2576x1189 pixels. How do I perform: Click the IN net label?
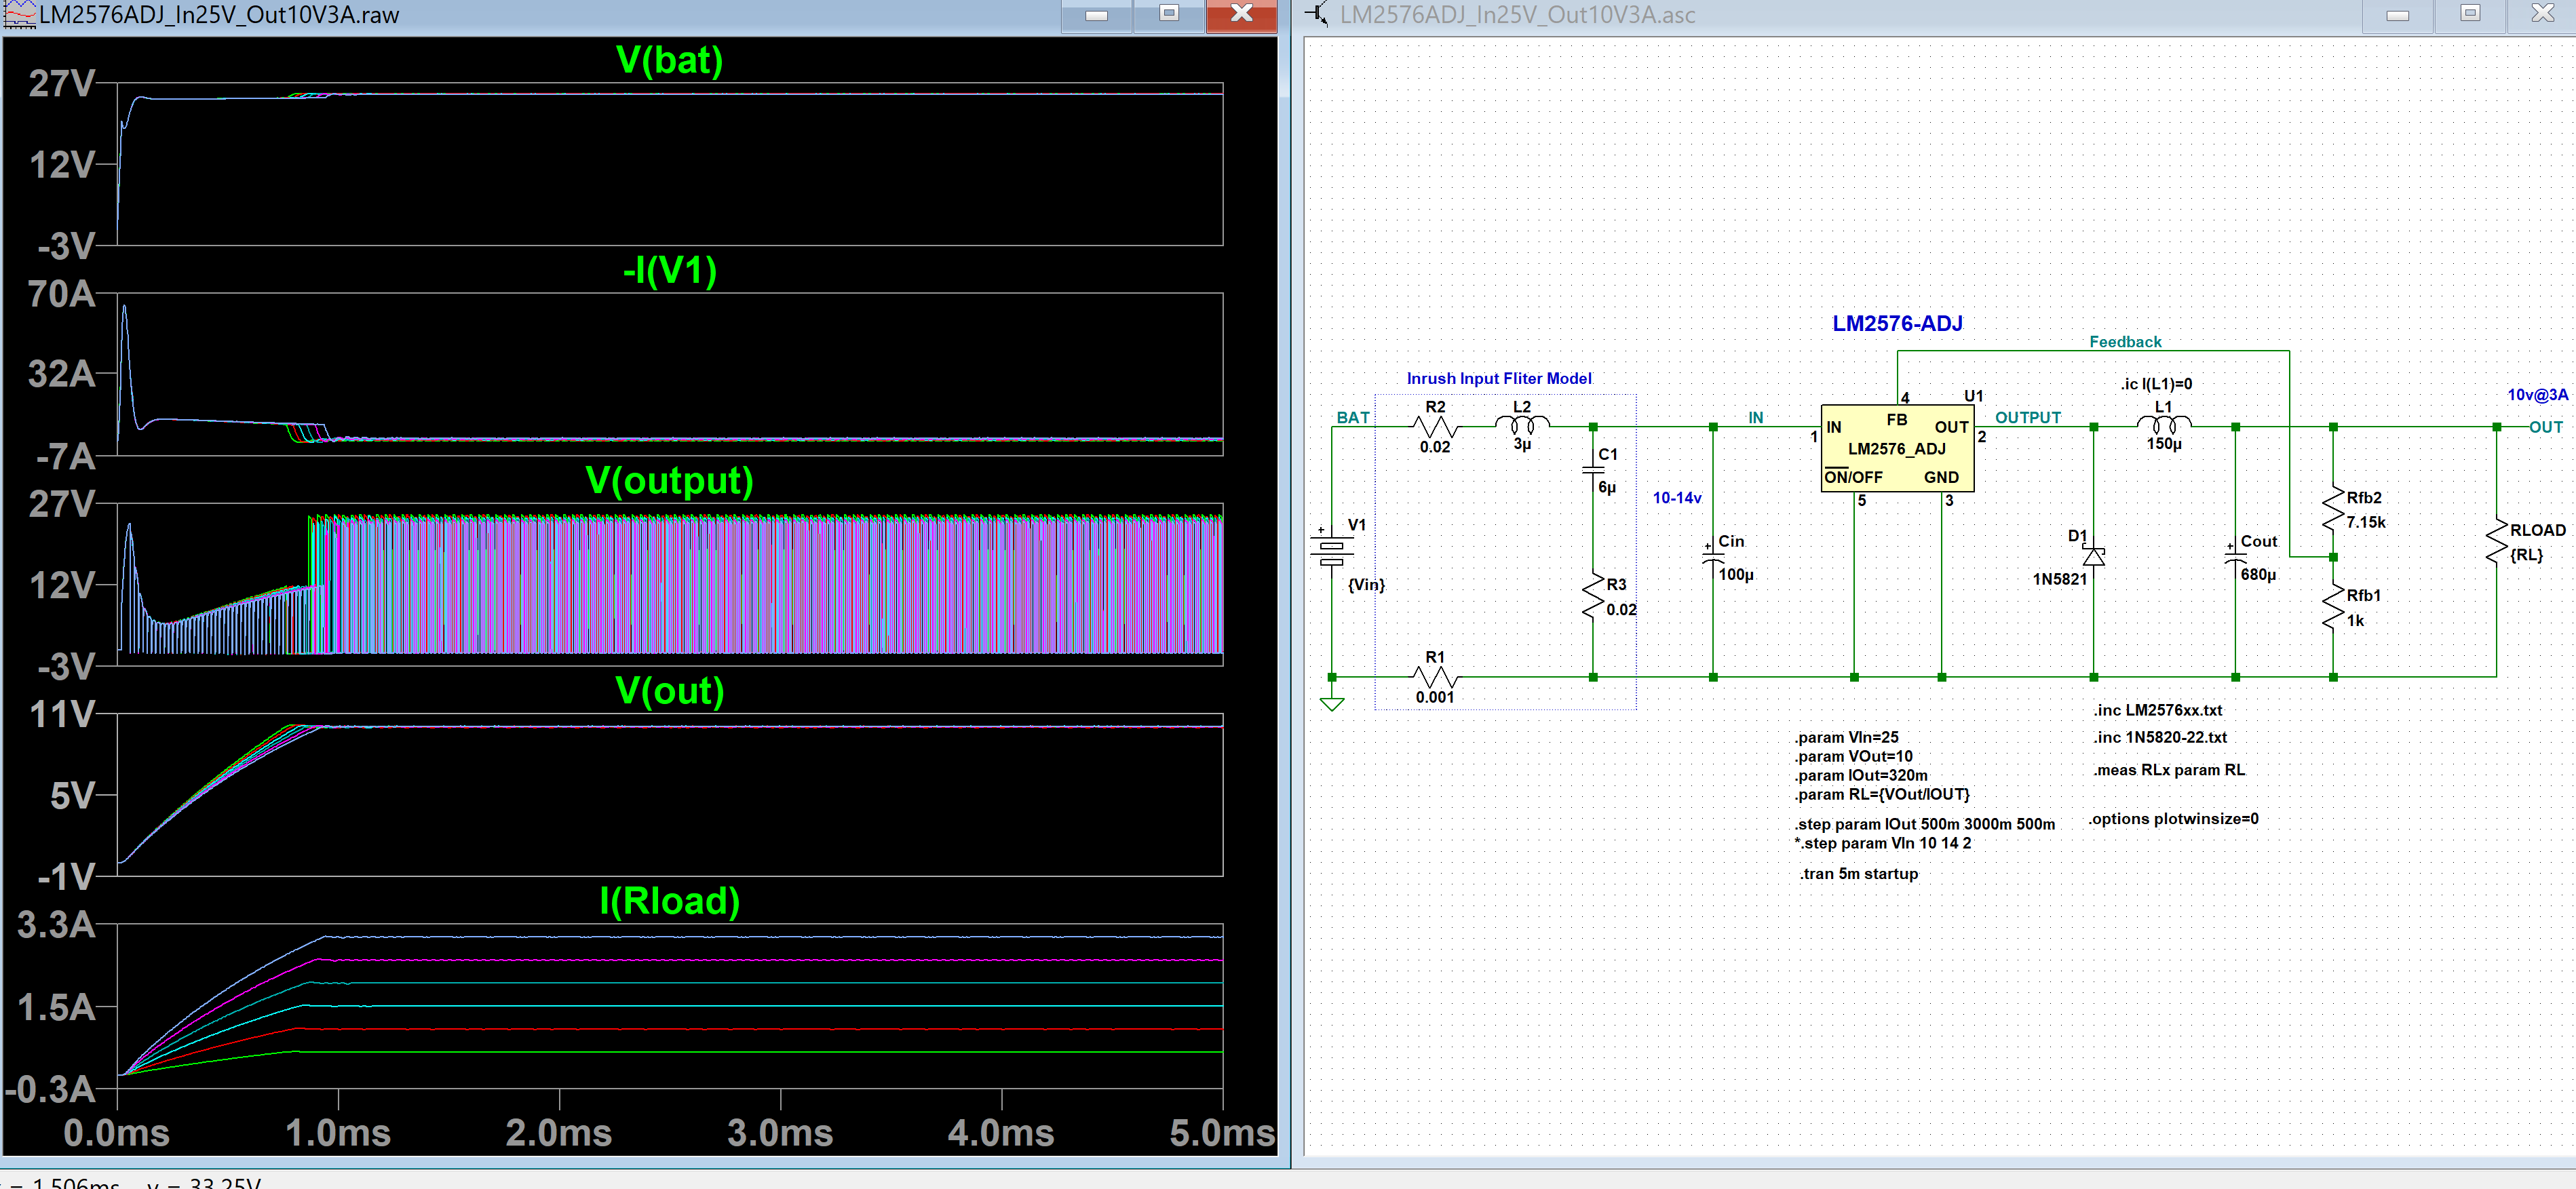[x=1755, y=417]
